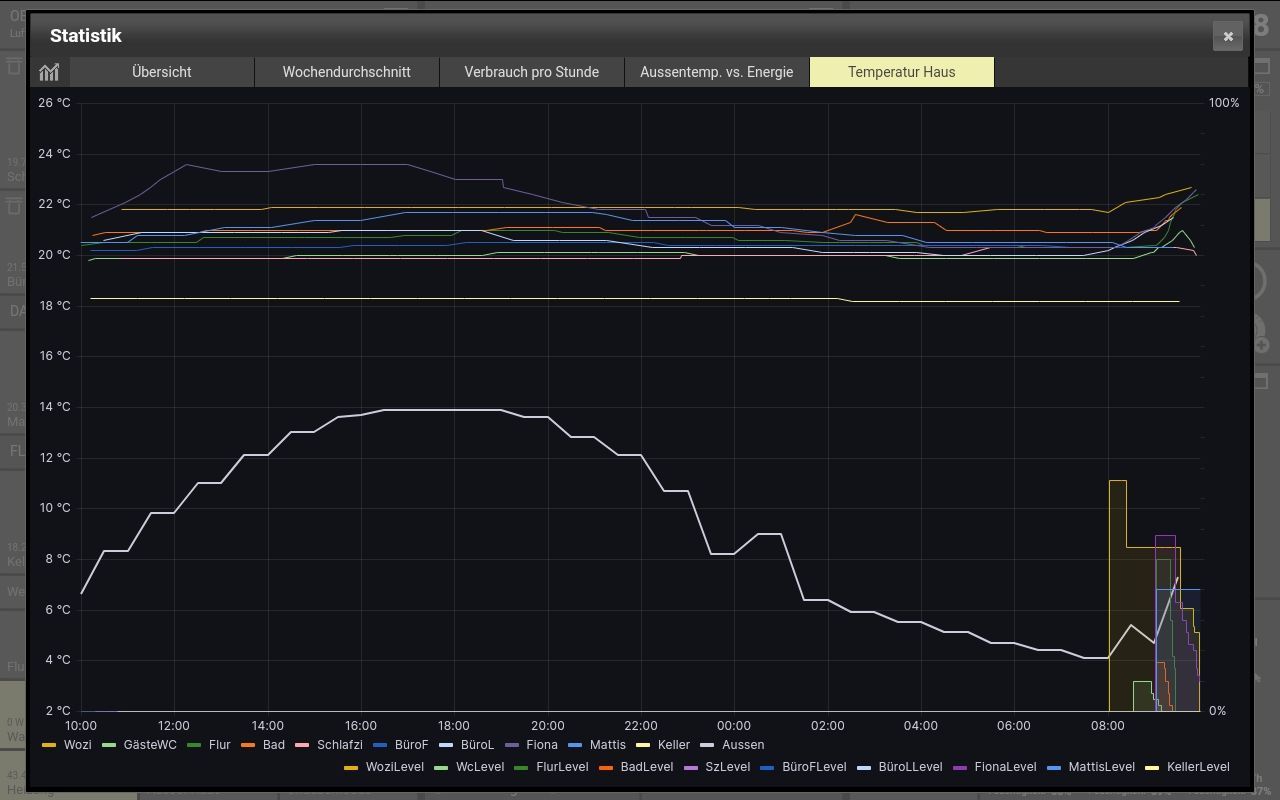
Task: Toggle the Schlafzi series visibility
Action: [x=329, y=745]
